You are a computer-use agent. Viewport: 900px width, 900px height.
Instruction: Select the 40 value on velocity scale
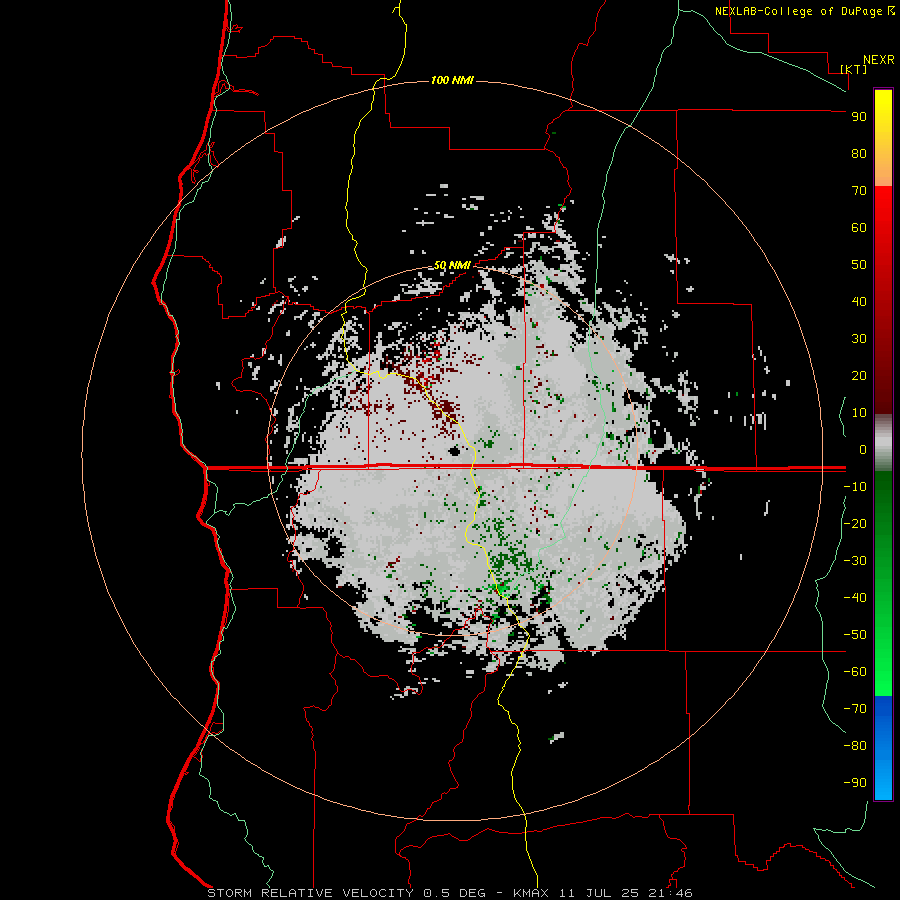pyautogui.click(x=859, y=301)
